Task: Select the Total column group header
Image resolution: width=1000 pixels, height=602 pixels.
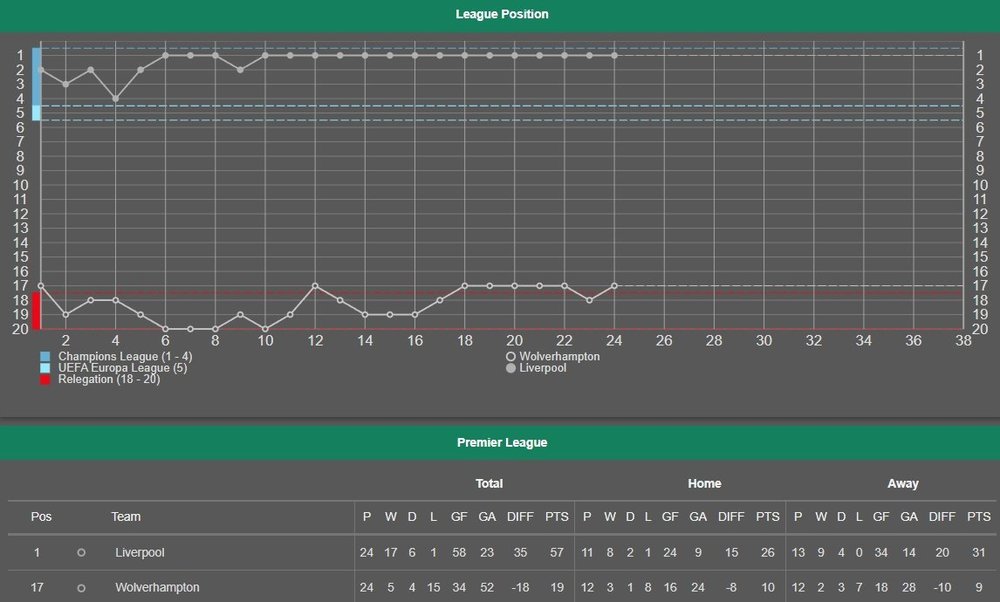Action: [x=489, y=483]
